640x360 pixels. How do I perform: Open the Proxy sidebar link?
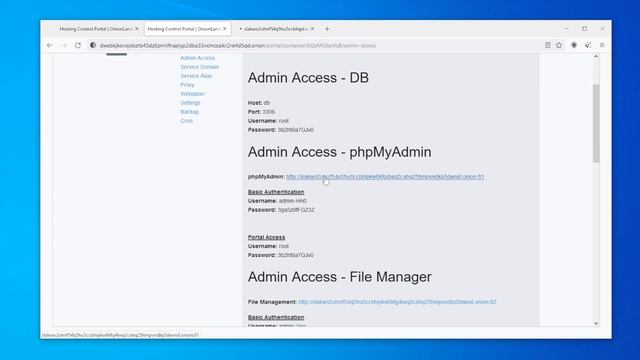tap(187, 85)
